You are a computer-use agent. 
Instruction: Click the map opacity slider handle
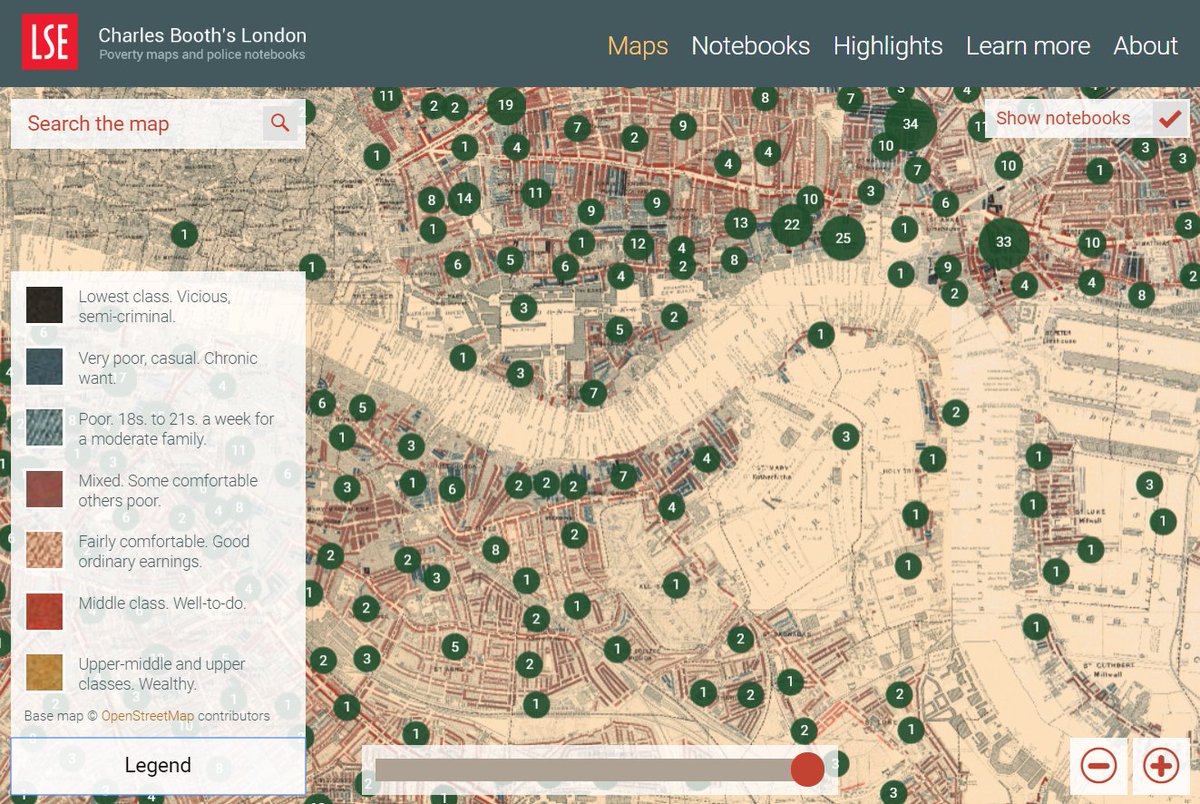(808, 769)
